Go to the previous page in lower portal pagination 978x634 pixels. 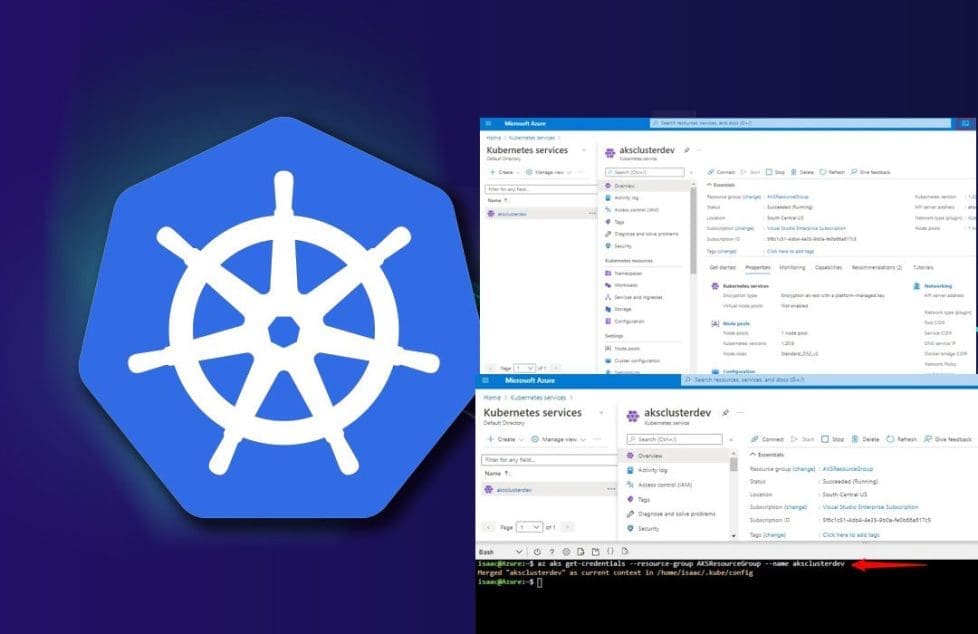coord(489,527)
